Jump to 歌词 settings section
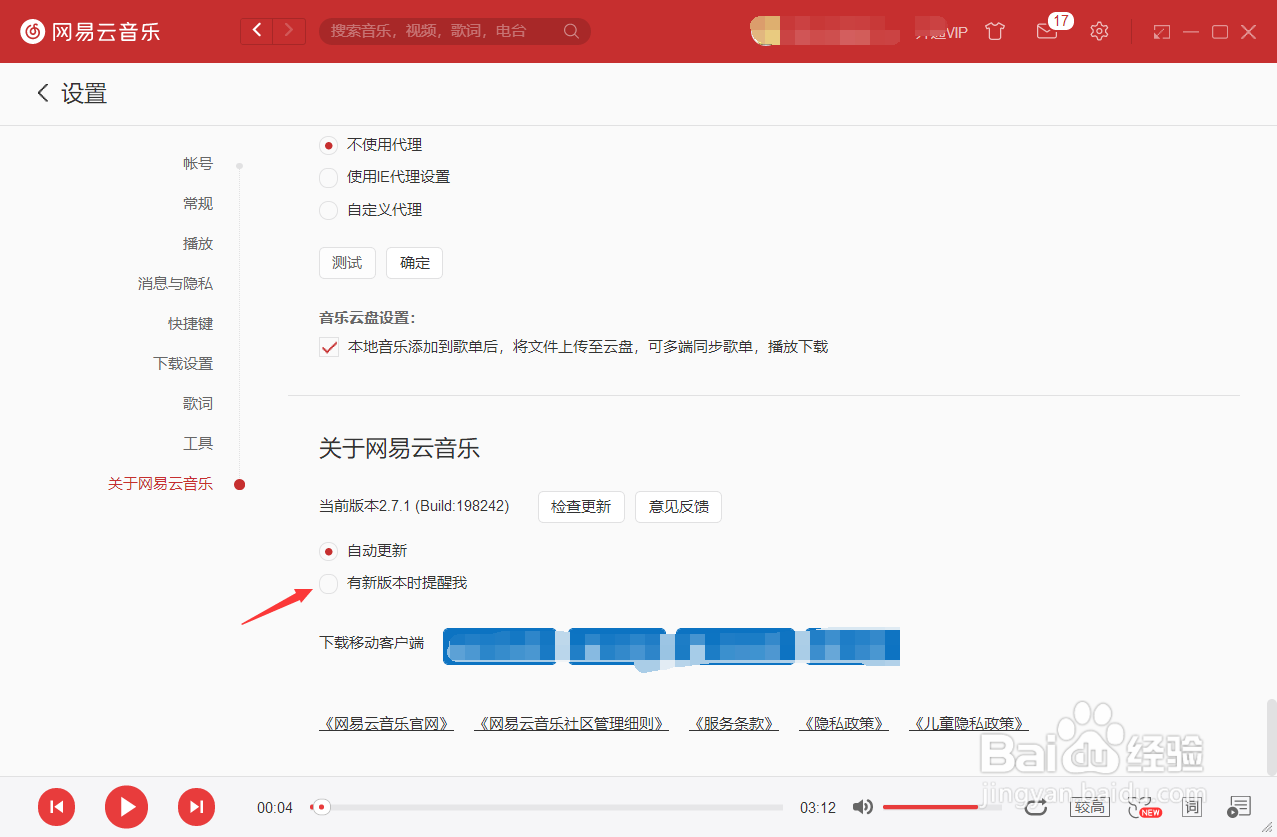Viewport: 1277px width, 837px height. click(x=198, y=404)
